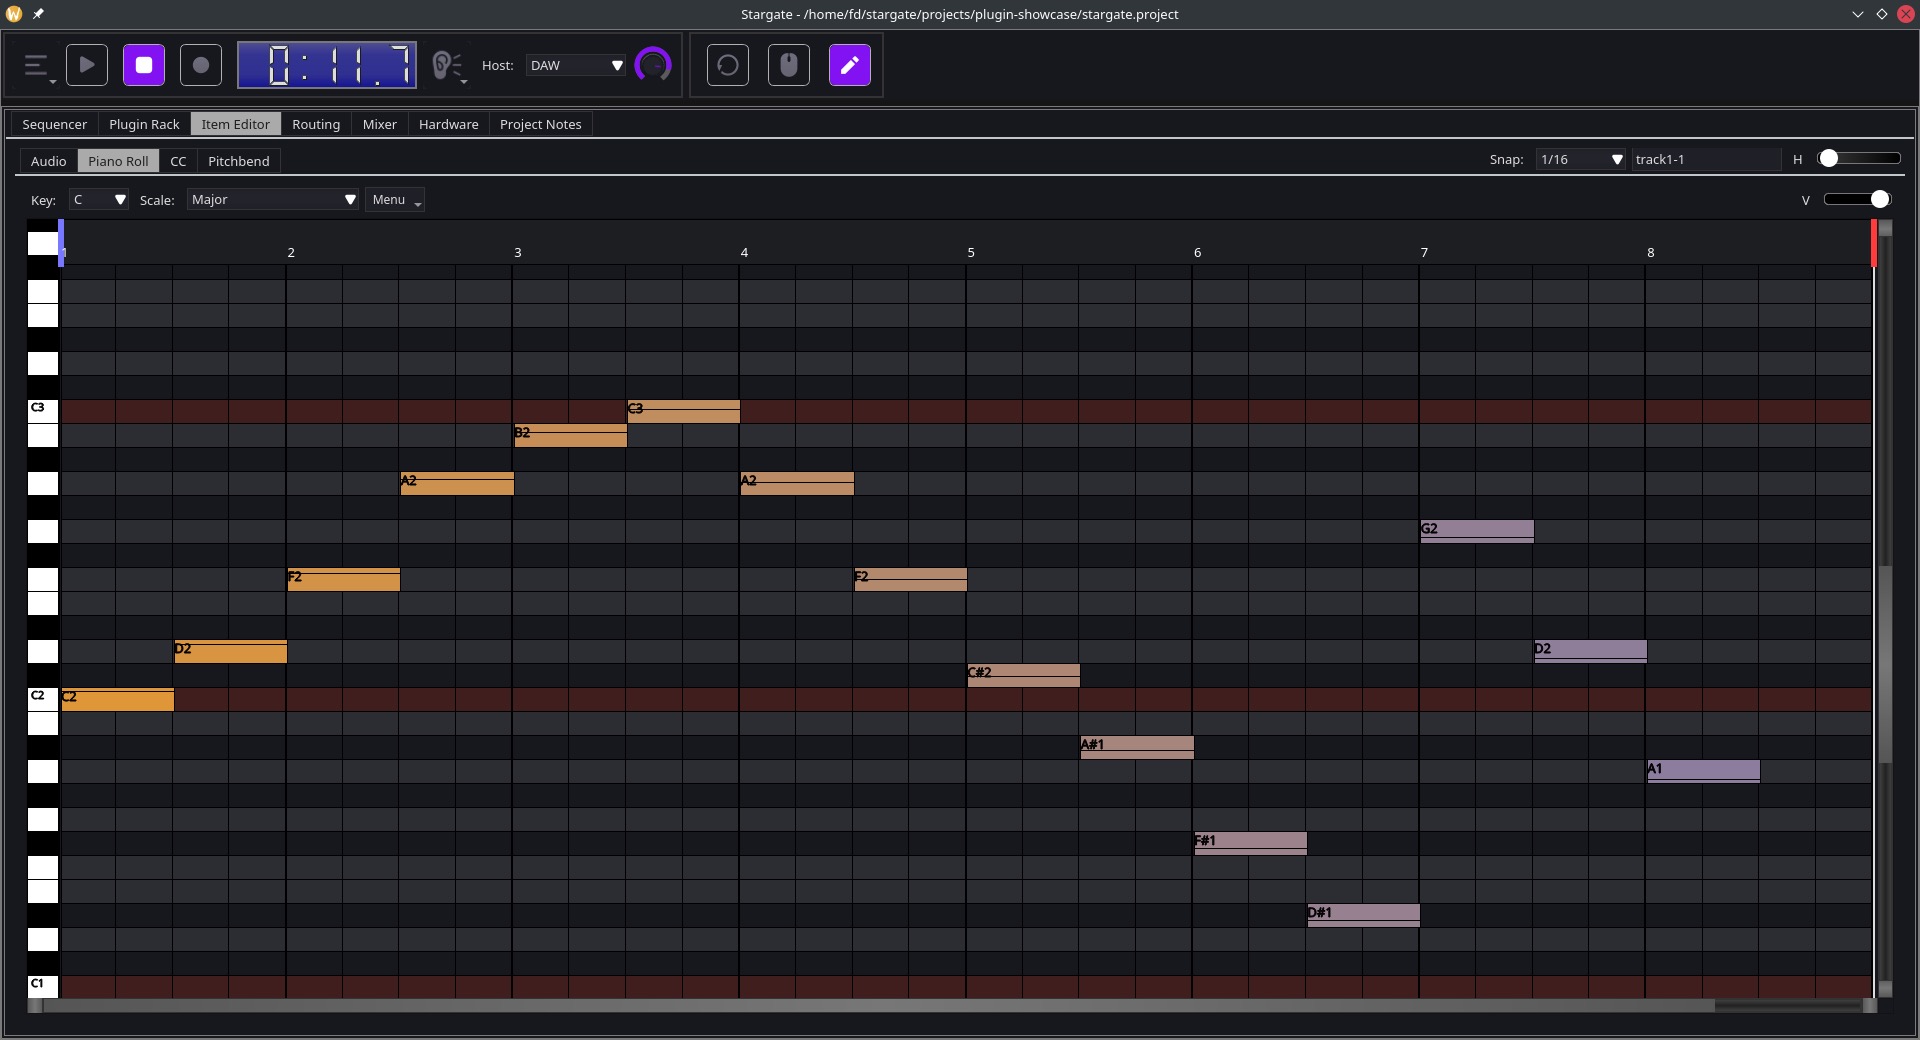Arm recording with the Record button

[x=201, y=65]
